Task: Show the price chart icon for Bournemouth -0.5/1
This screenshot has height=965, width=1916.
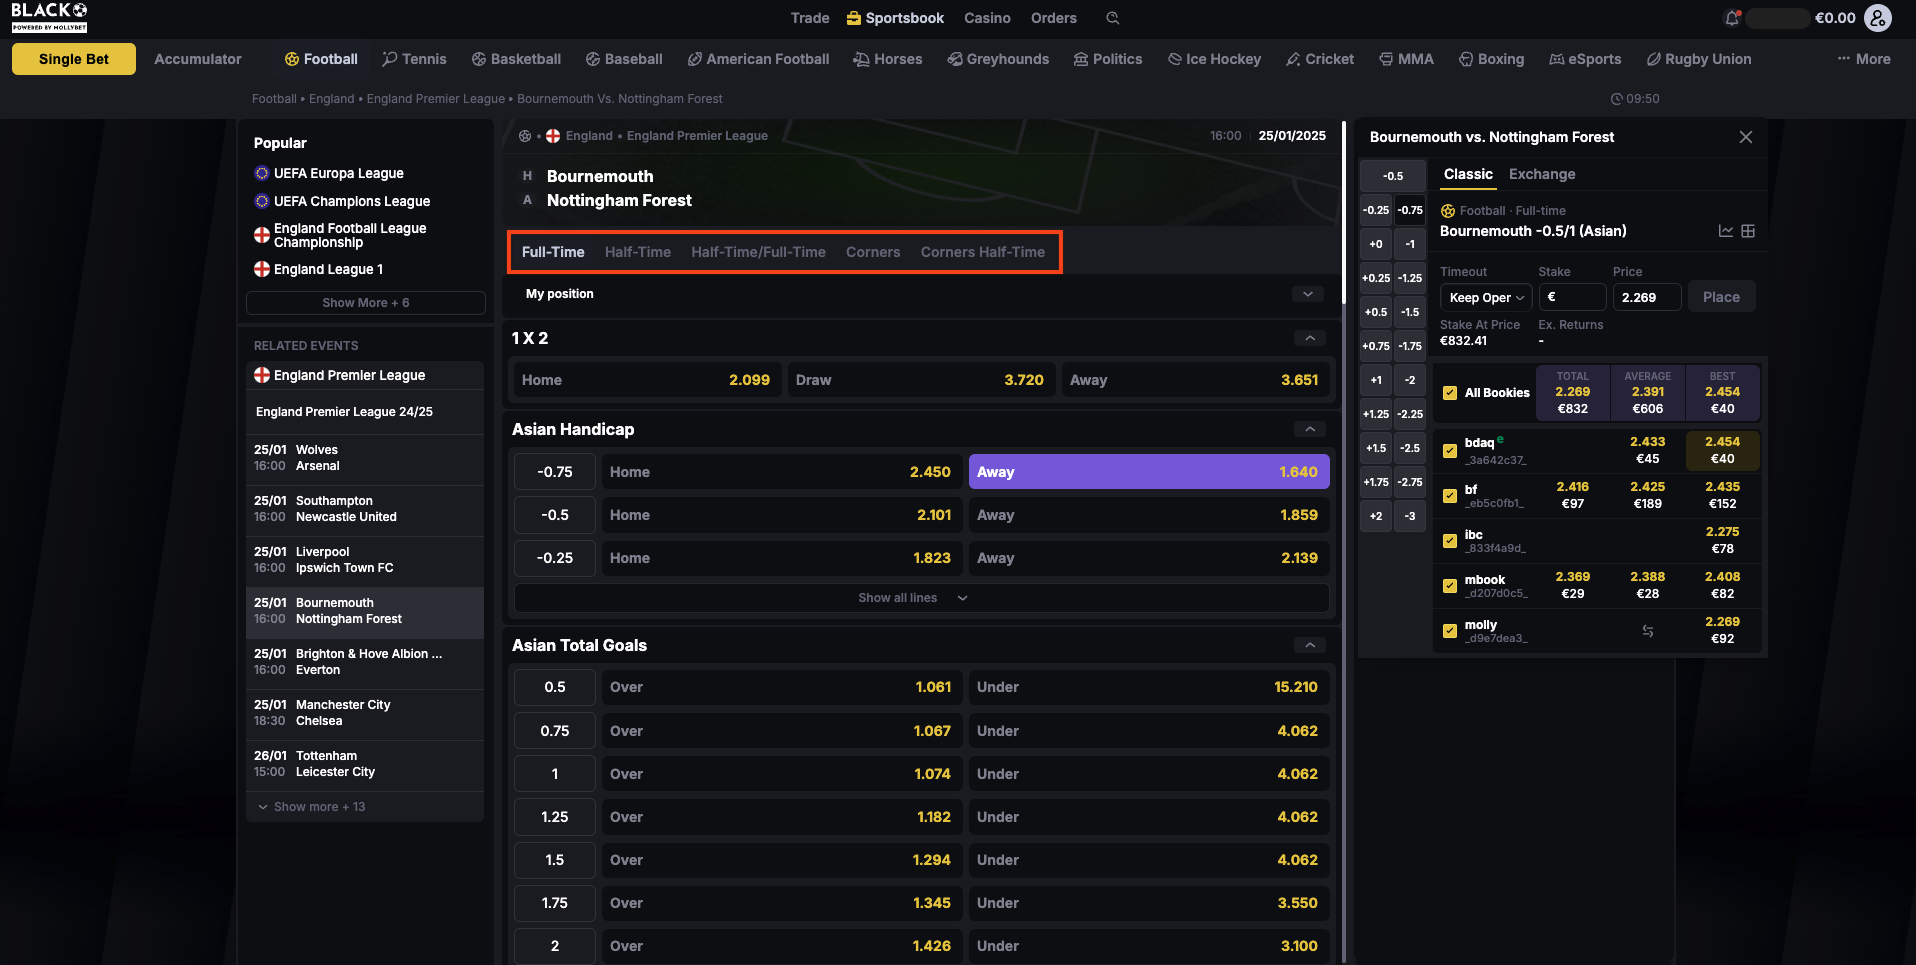Action: pos(1725,231)
